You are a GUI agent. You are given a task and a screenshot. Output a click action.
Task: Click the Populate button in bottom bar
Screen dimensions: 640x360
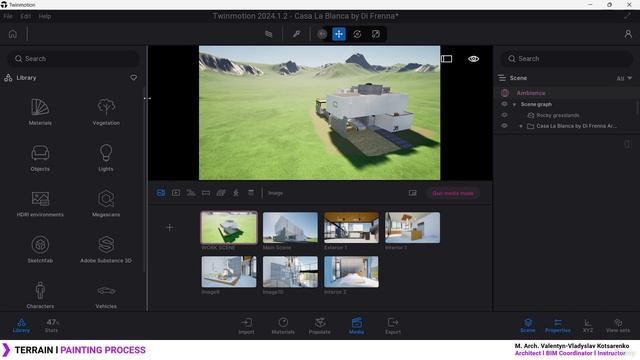(x=320, y=326)
